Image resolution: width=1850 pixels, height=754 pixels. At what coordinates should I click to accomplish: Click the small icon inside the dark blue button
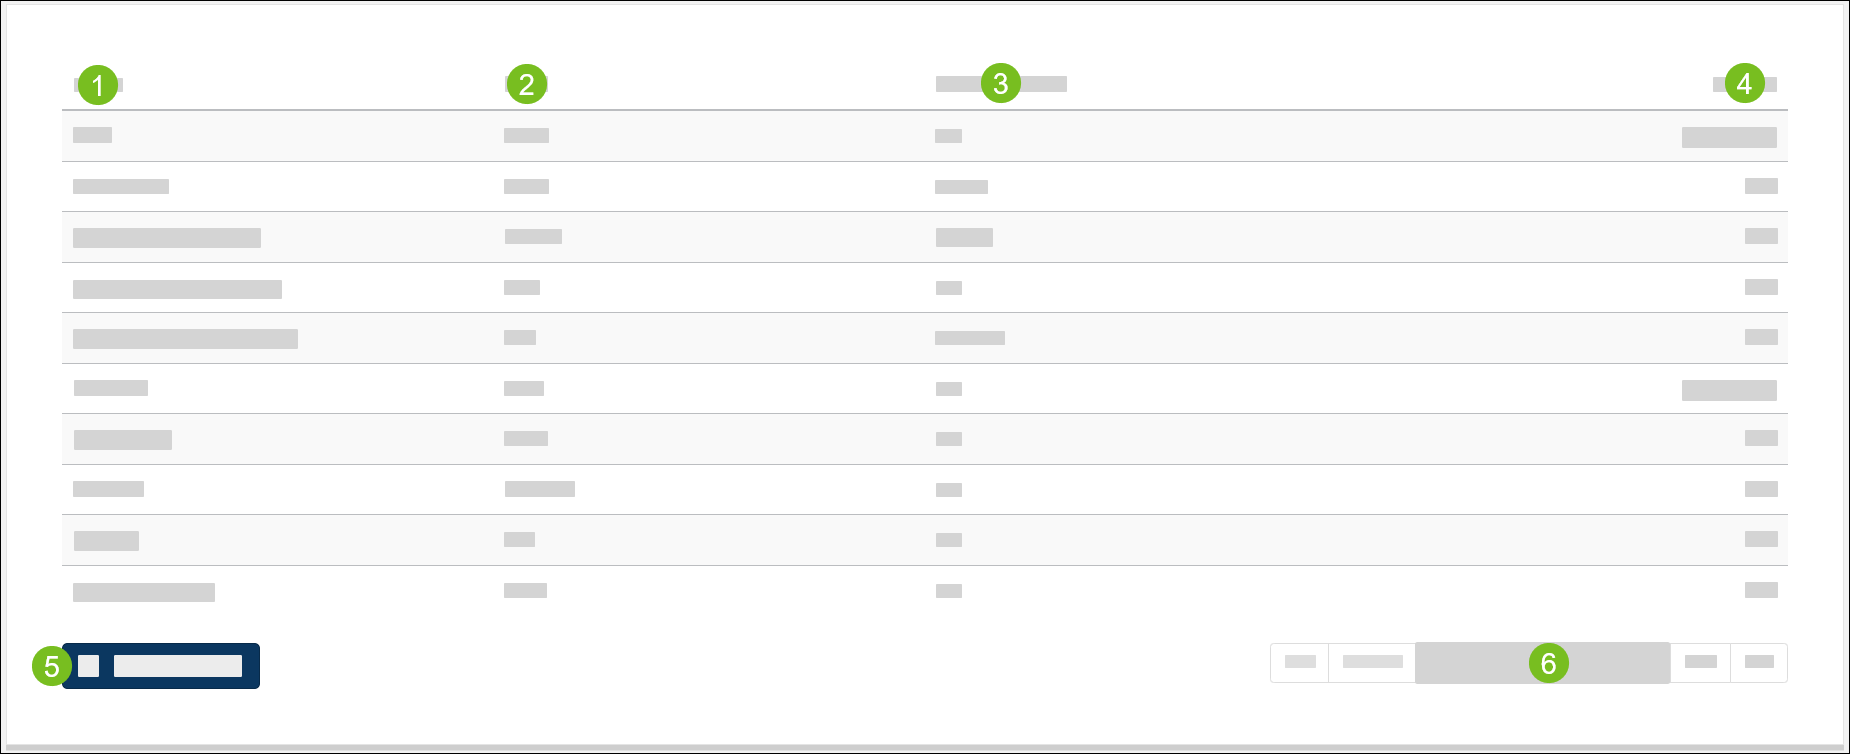pos(89,666)
